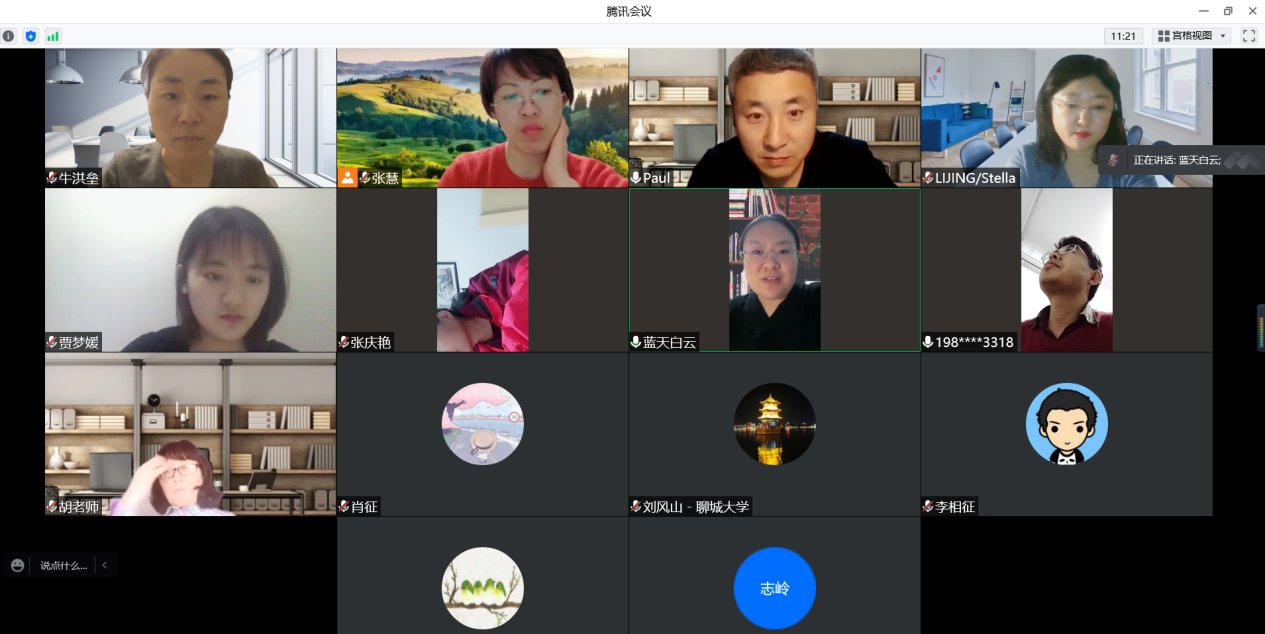Click the orange host icon beside 张慧
1265x634 pixels.
pos(347,178)
